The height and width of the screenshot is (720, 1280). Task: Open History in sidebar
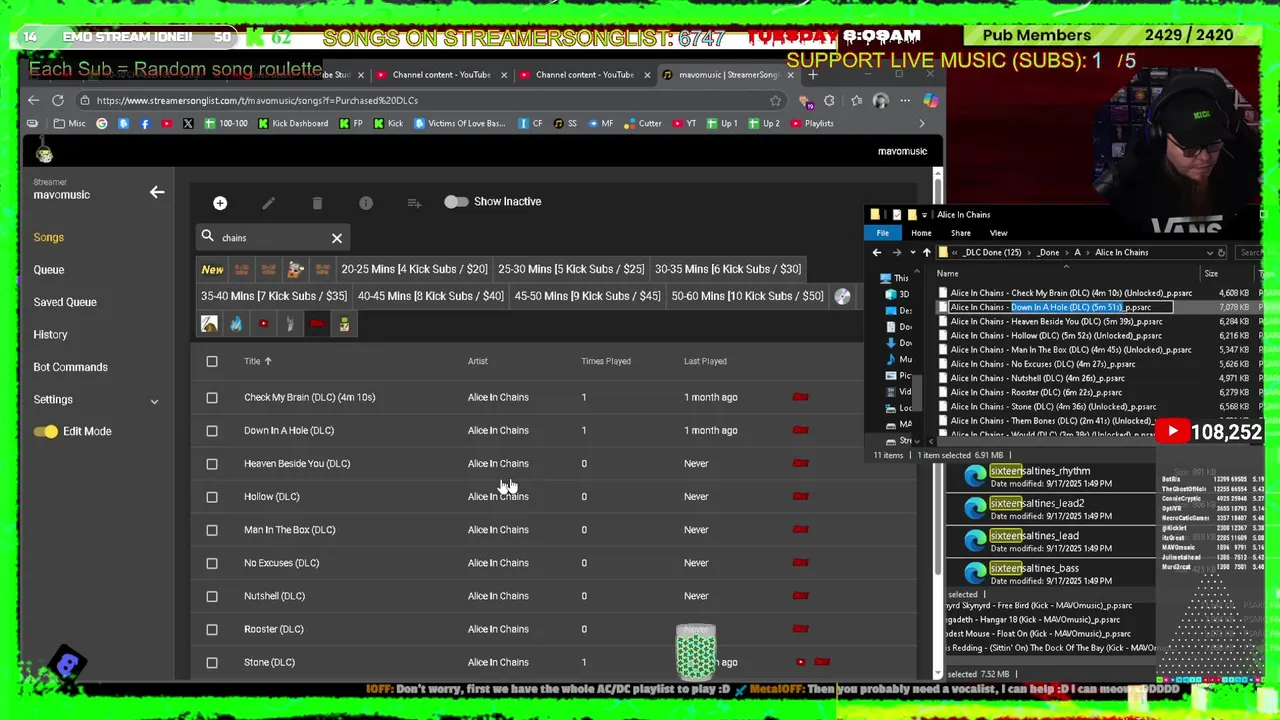[50, 334]
